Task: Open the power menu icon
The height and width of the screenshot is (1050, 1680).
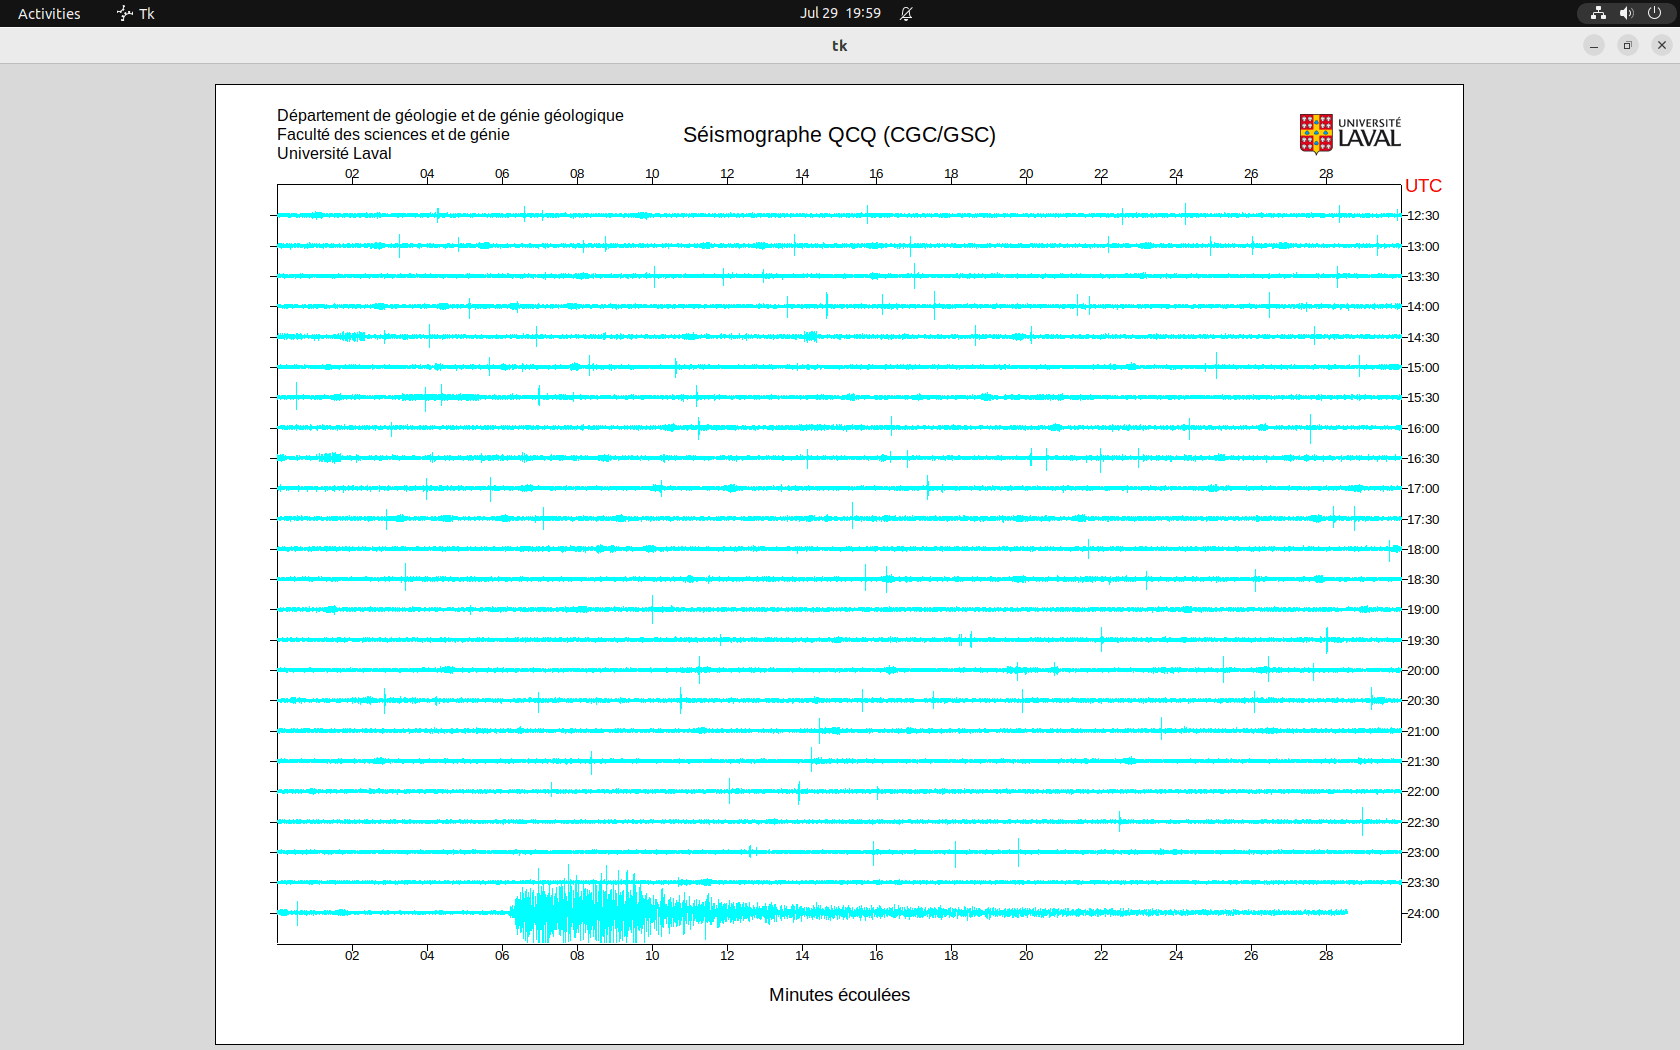Action: coord(1654,13)
